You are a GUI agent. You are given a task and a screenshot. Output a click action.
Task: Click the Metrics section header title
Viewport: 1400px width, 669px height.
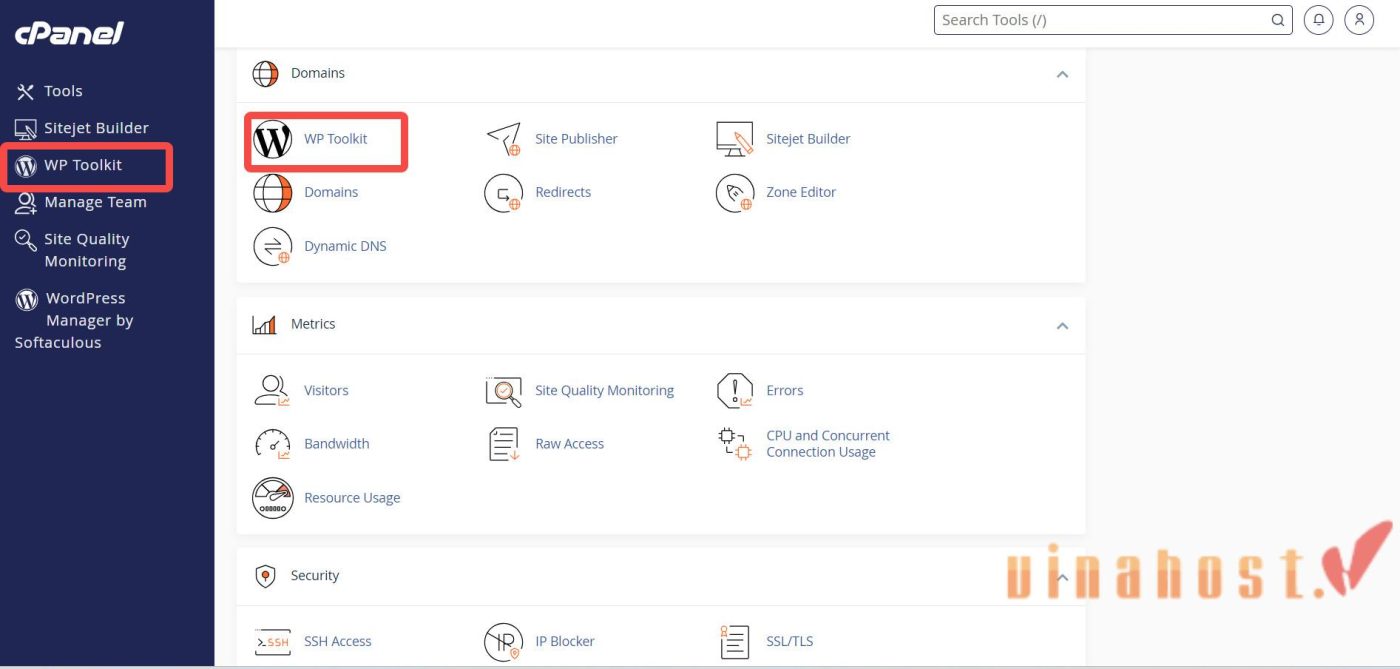(313, 324)
